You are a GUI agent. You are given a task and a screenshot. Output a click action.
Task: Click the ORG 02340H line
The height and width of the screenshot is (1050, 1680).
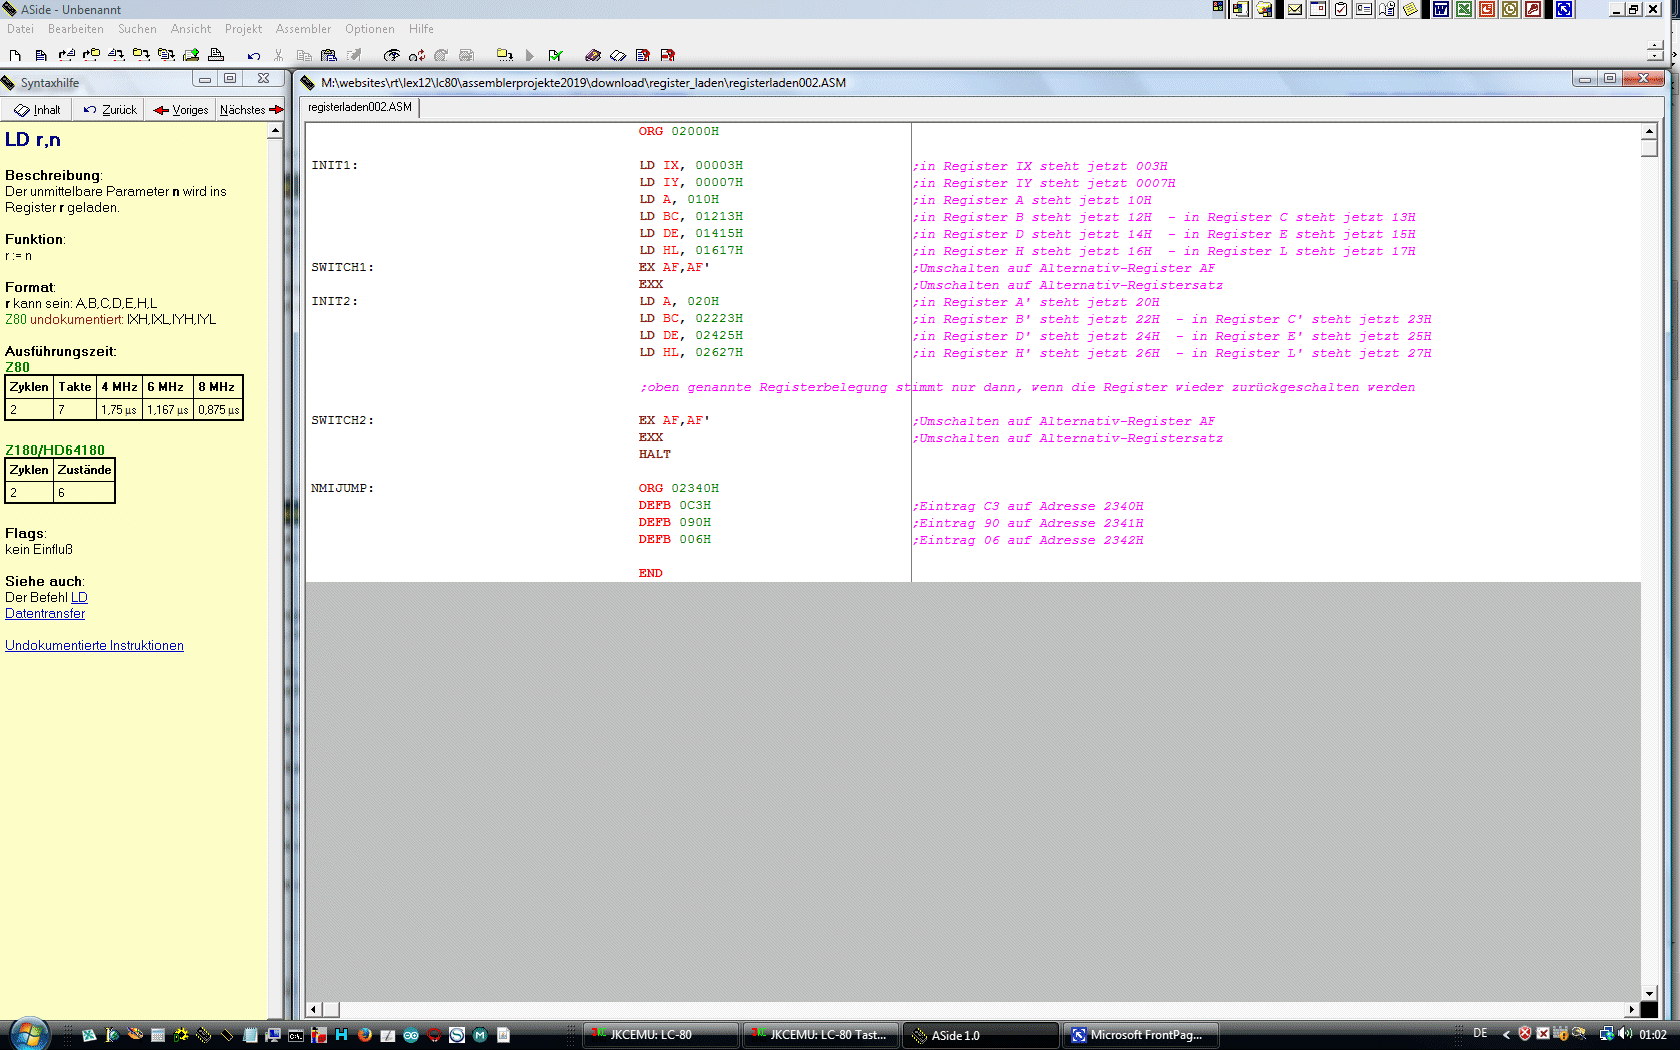(679, 488)
